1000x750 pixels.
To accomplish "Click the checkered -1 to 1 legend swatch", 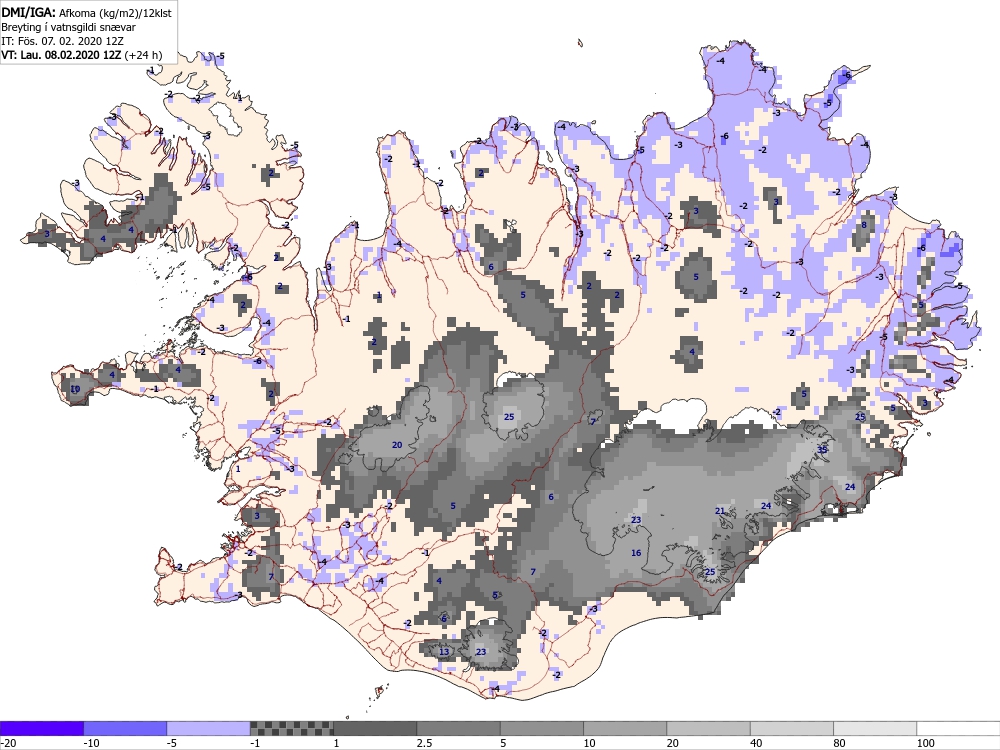I will click(x=291, y=728).
